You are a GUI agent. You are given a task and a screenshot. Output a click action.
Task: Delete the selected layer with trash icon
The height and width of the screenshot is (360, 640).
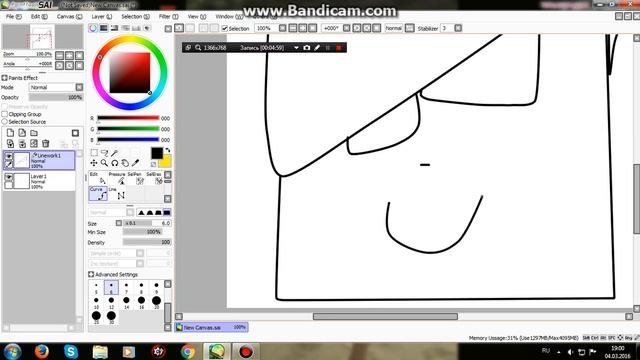click(x=46, y=143)
